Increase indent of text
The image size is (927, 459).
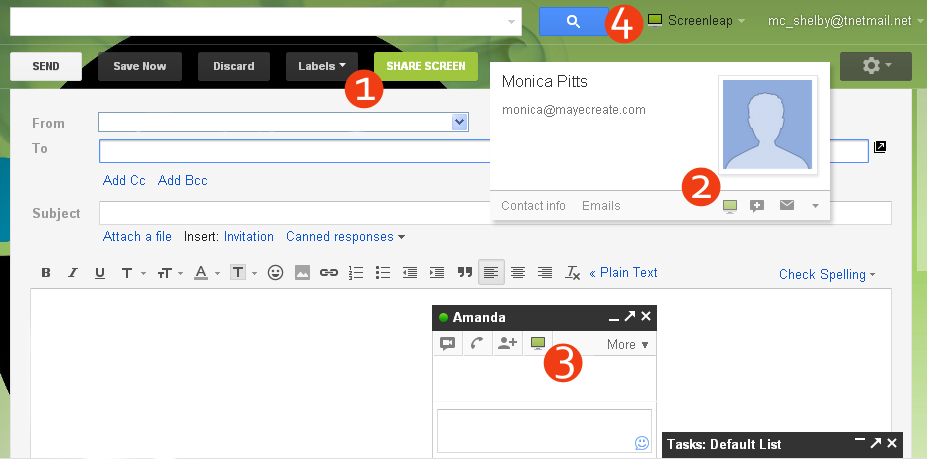[x=437, y=273]
